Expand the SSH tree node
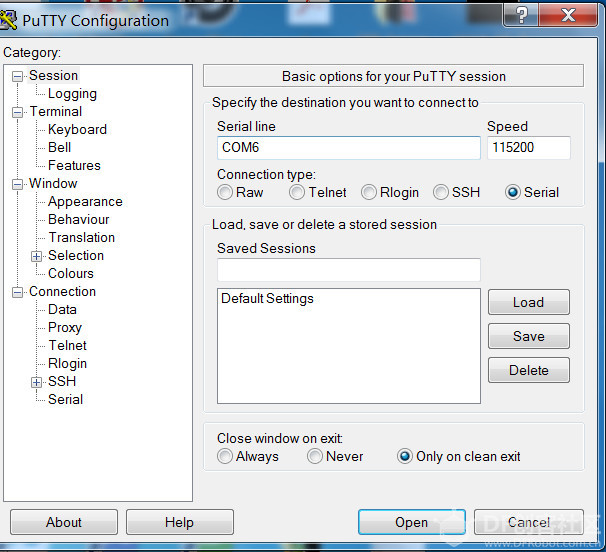Screen dimensions: 606x552 point(36,382)
